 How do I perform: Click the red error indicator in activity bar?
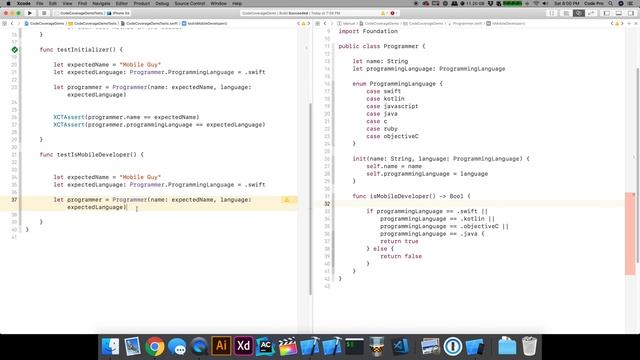(x=393, y=13)
